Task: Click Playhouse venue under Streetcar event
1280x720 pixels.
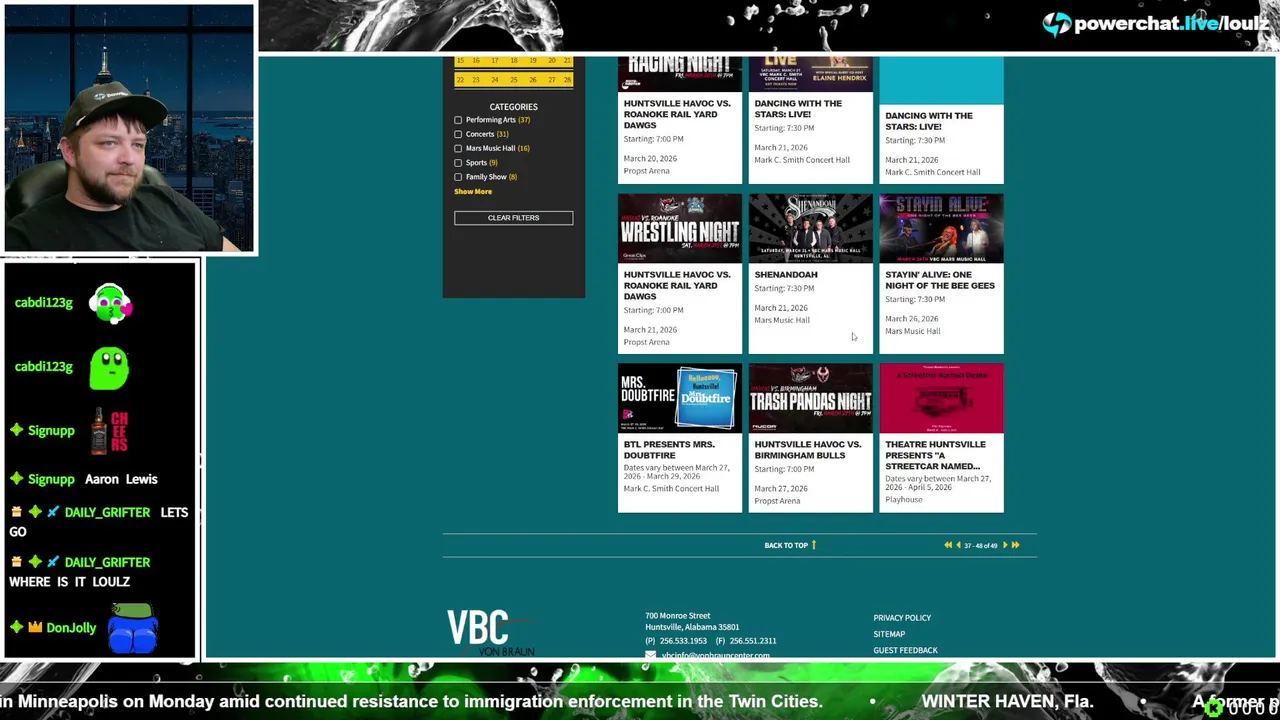Action: point(903,500)
